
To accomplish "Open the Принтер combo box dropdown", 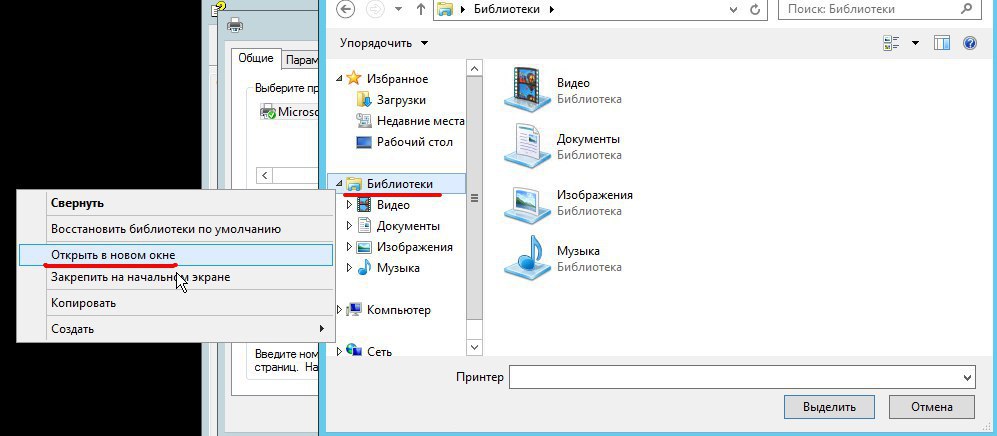I will click(966, 377).
